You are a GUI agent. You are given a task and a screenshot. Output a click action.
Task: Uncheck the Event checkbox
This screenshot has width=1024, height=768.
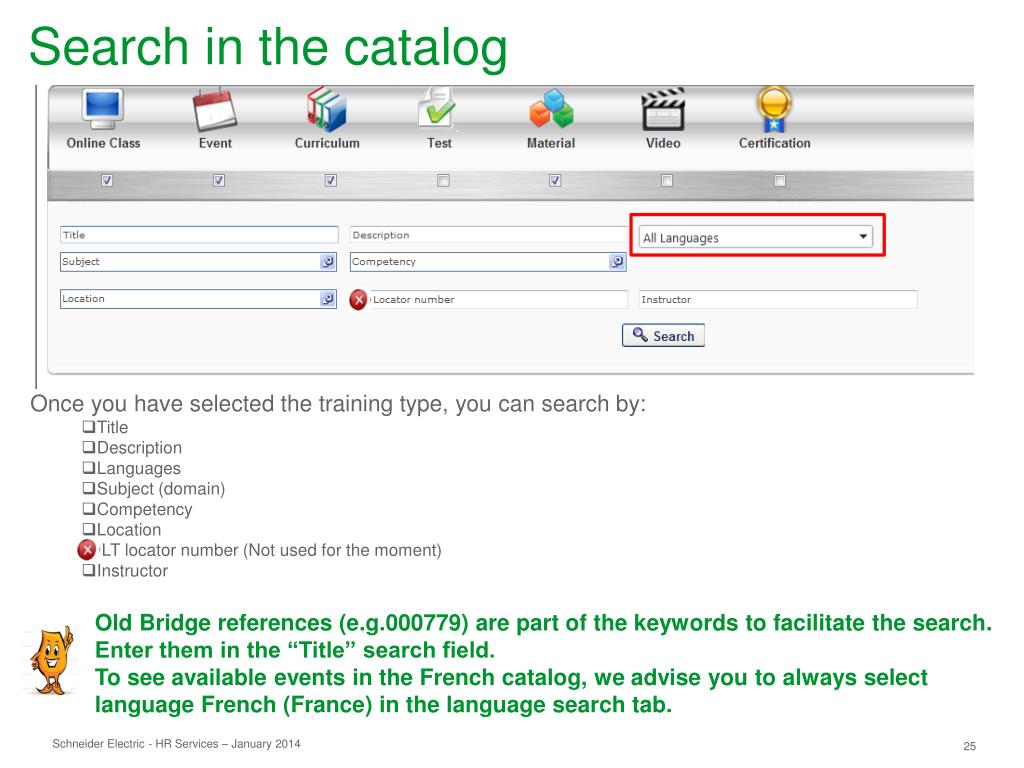pyautogui.click(x=219, y=180)
